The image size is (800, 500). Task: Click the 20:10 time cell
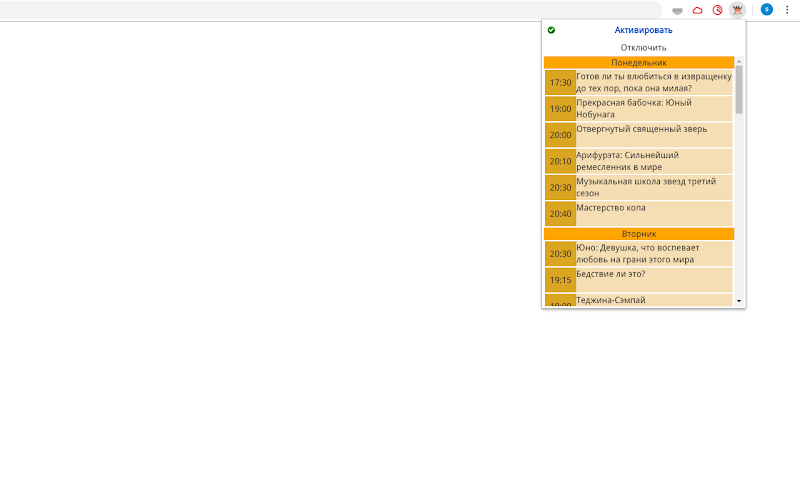(560, 161)
